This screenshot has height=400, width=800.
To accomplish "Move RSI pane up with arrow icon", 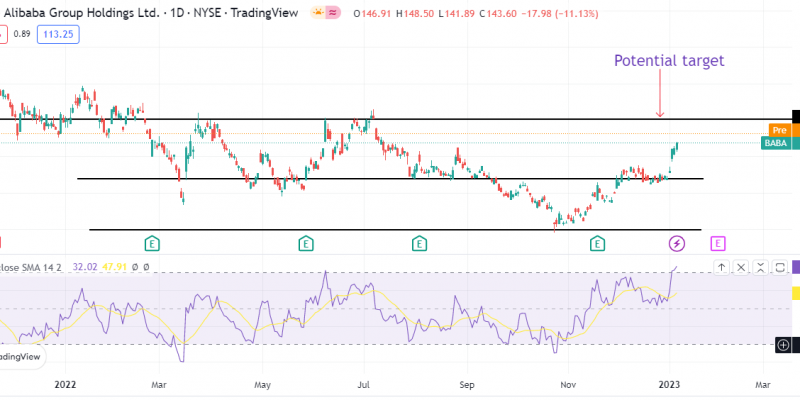I will coord(721,267).
